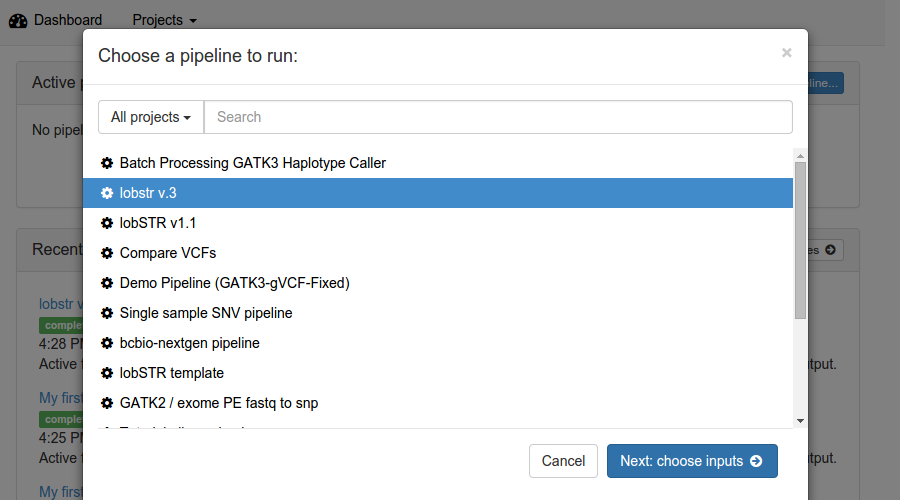Click Next: choose inputs button
The image size is (900, 500).
(692, 461)
